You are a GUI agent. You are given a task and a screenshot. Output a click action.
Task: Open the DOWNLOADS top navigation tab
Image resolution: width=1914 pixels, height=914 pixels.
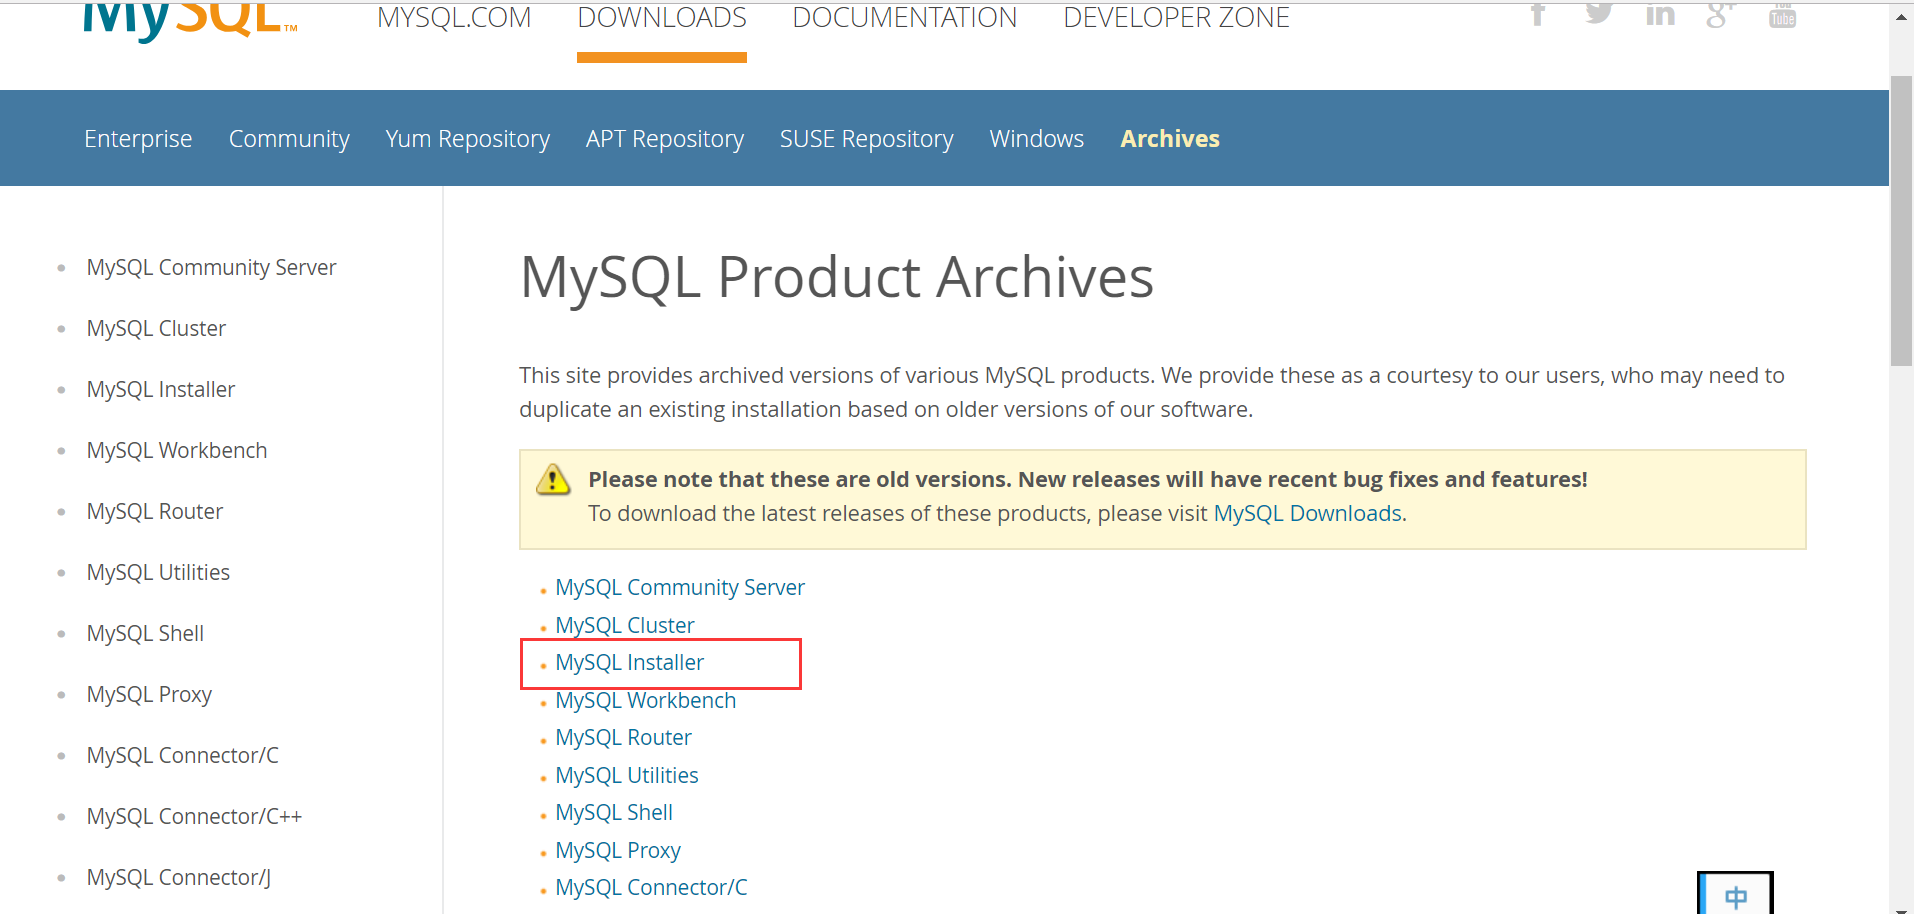(662, 18)
